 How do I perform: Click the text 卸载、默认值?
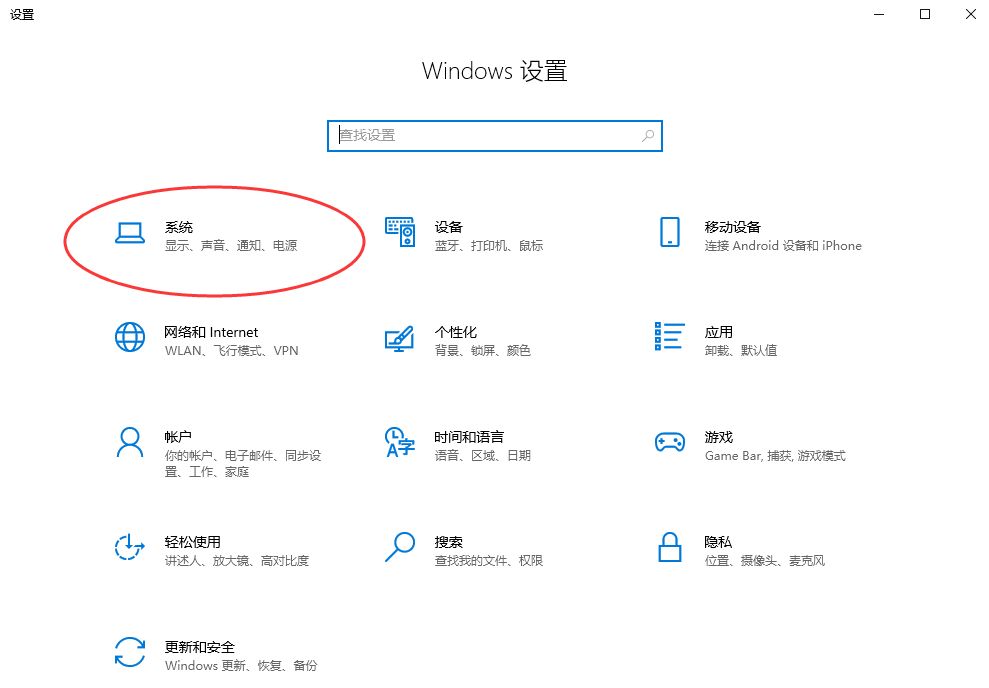coord(741,351)
